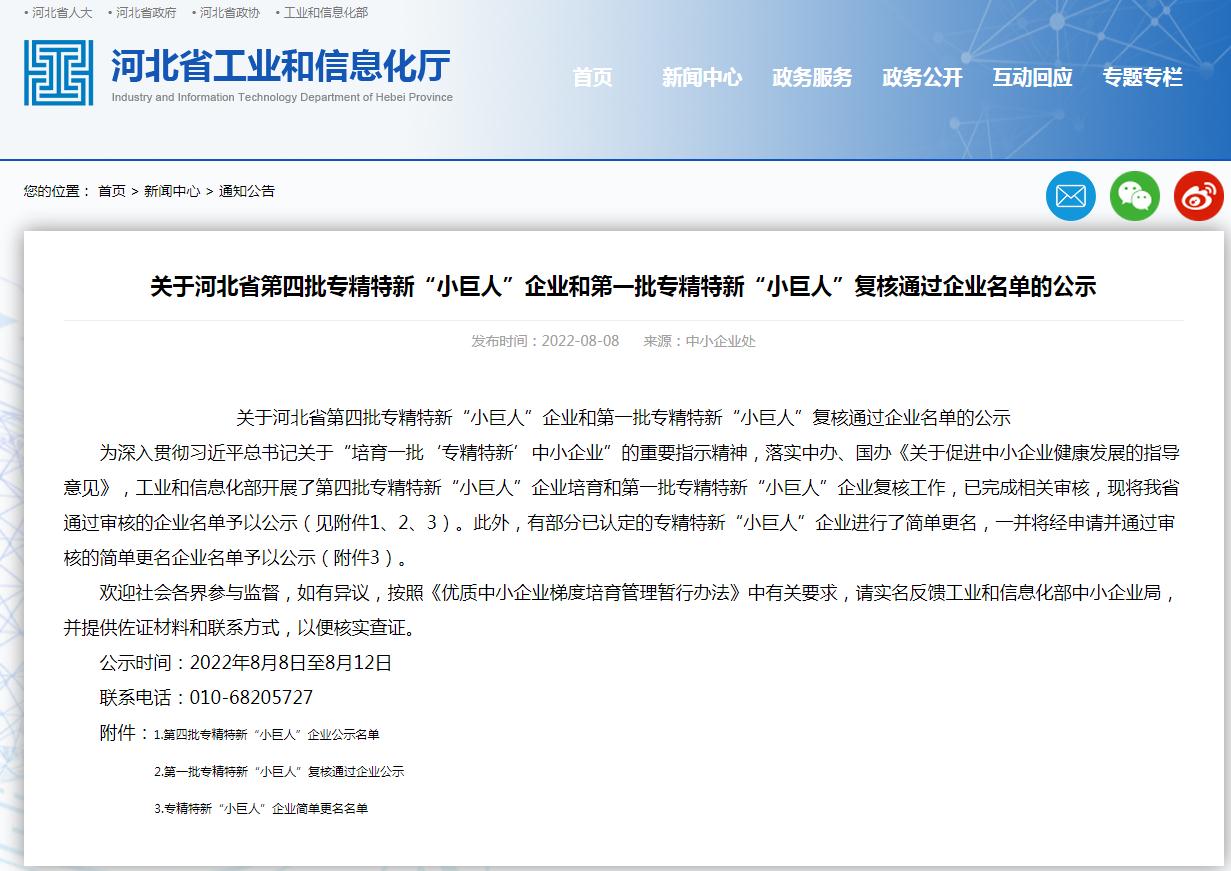The height and width of the screenshot is (871, 1231).
Task: Select 新闻中心 in the navigation bar
Action: pyautogui.click(x=702, y=78)
